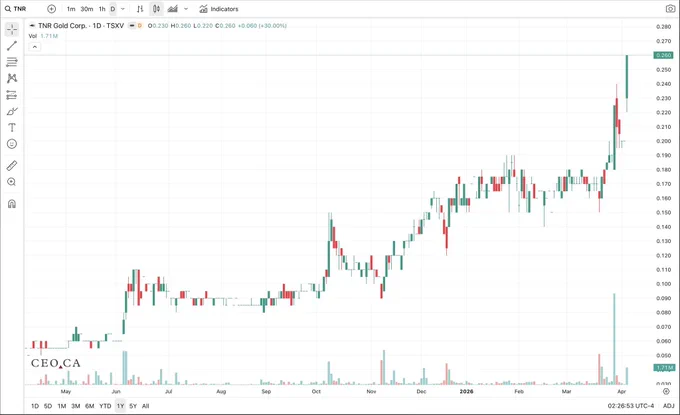The width and height of the screenshot is (680, 415).
Task: Select the trend line drawing tool
Action: pyautogui.click(x=12, y=46)
